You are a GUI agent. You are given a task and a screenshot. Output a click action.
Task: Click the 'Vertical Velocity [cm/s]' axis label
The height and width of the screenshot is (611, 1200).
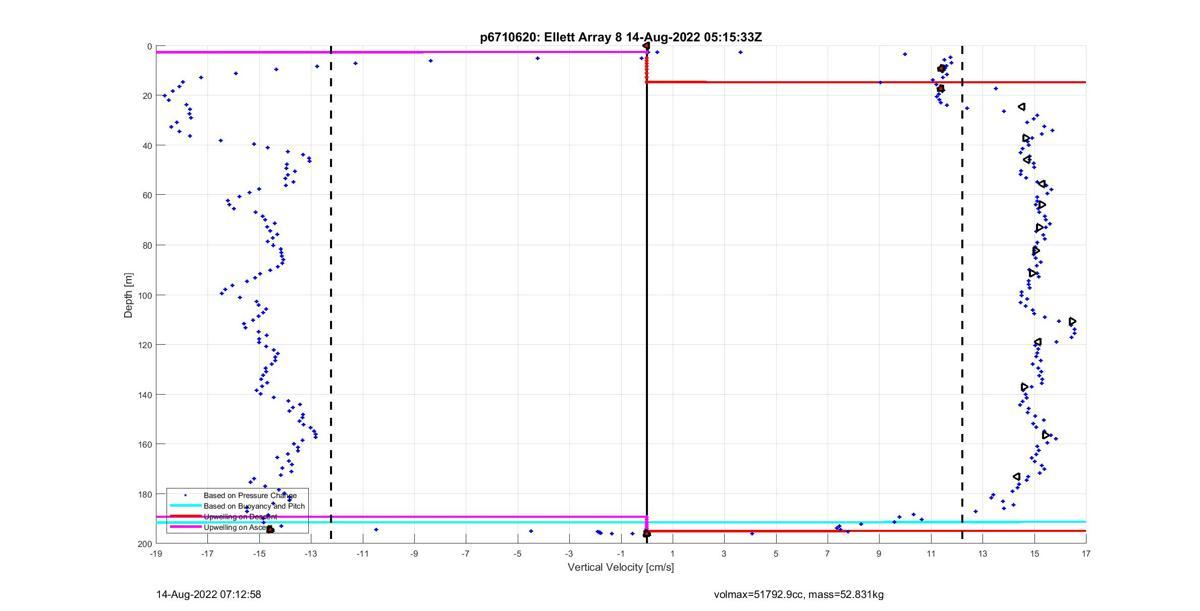pos(621,568)
